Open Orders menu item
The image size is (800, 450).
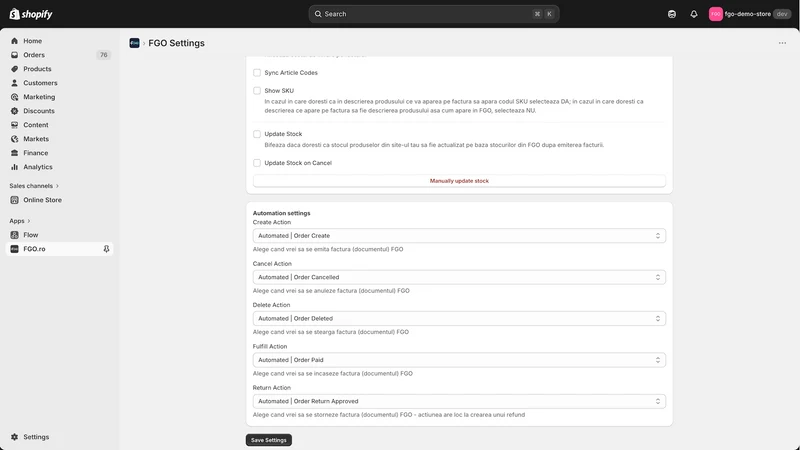(x=34, y=55)
